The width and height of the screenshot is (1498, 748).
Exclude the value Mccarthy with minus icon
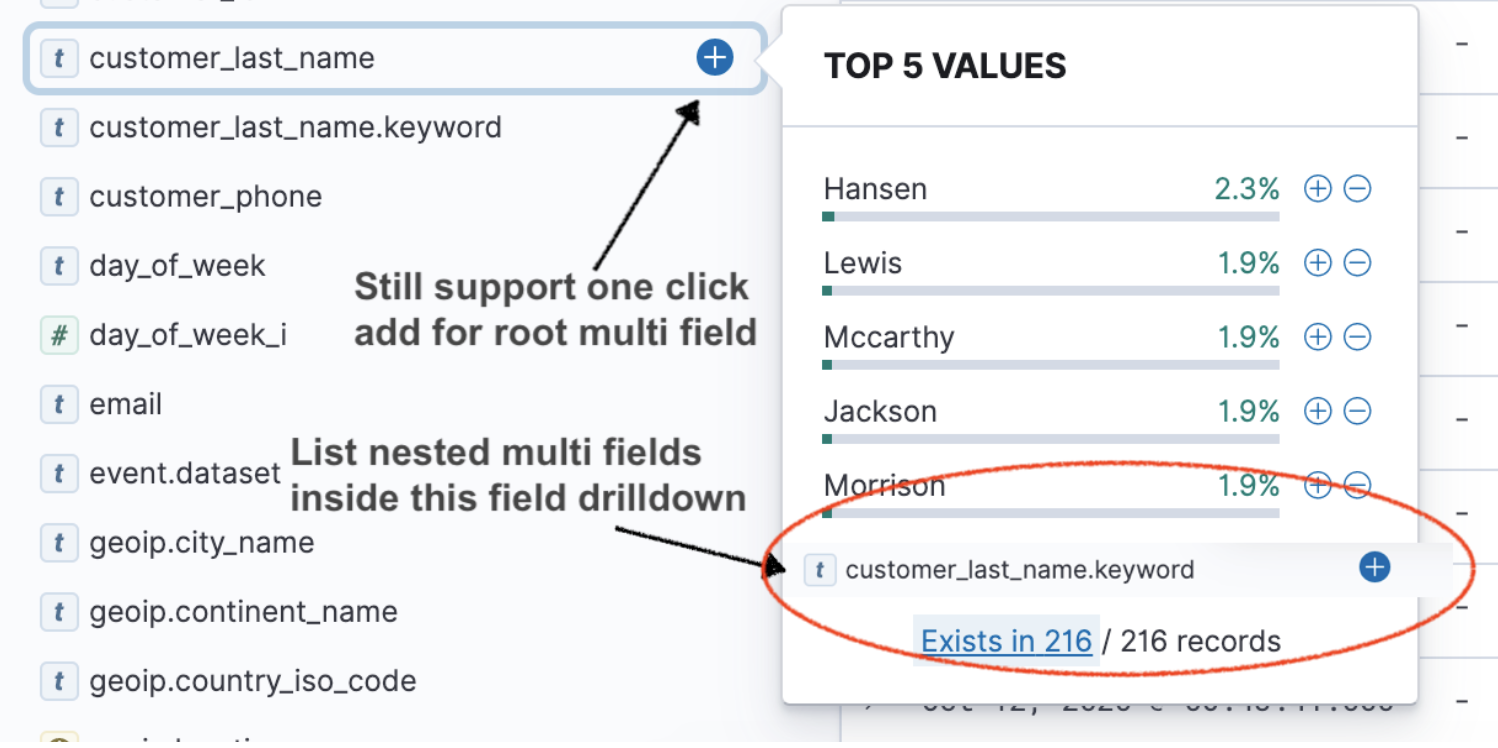pos(1357,337)
